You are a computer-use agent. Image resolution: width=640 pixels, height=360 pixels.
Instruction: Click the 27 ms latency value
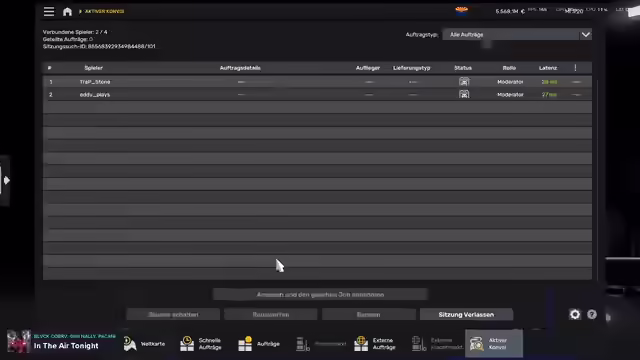point(549,94)
